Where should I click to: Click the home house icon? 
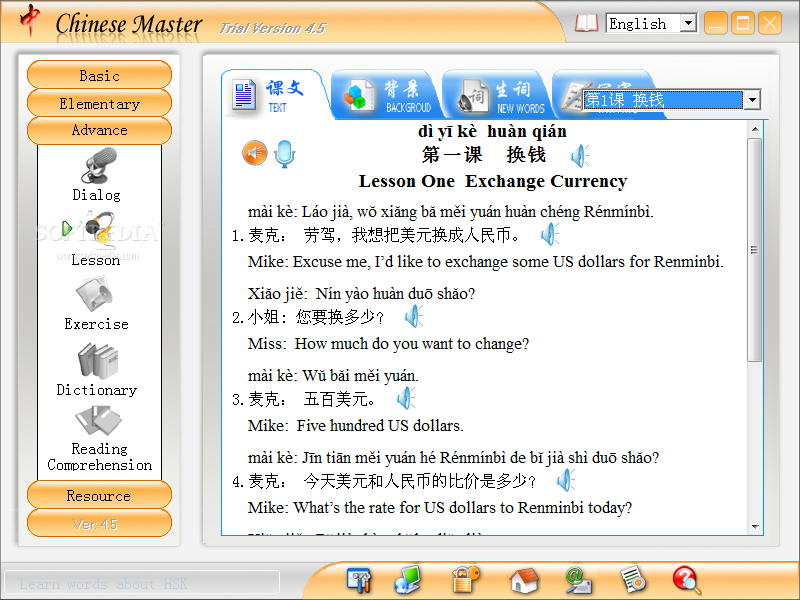click(x=524, y=581)
